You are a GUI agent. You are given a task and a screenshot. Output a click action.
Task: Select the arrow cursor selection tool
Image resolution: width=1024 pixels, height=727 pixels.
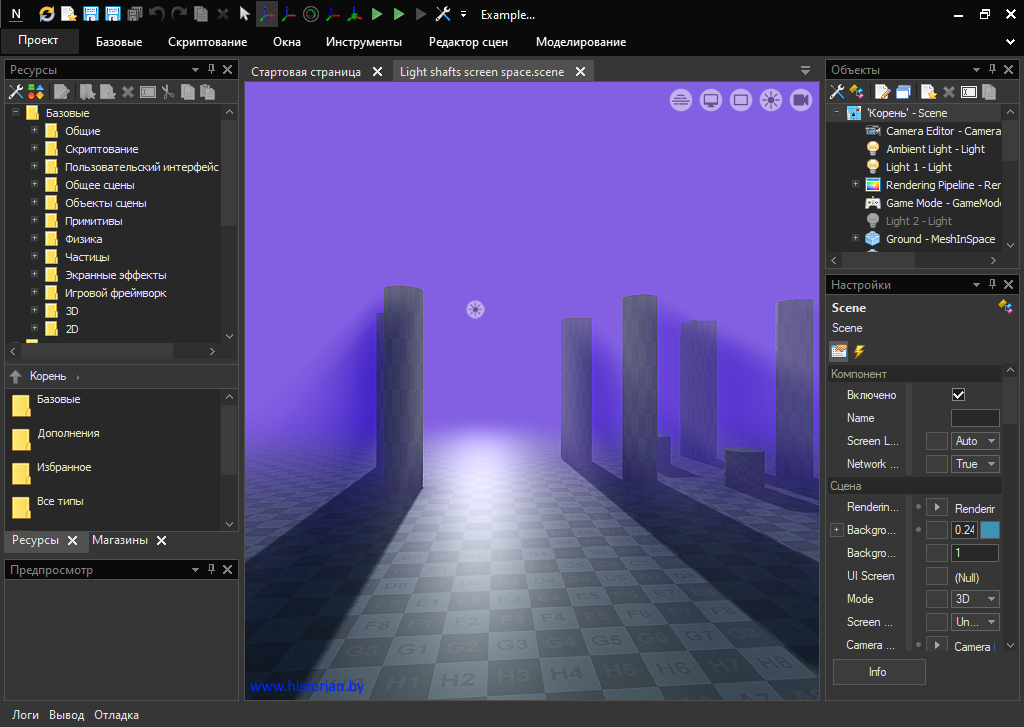point(245,14)
